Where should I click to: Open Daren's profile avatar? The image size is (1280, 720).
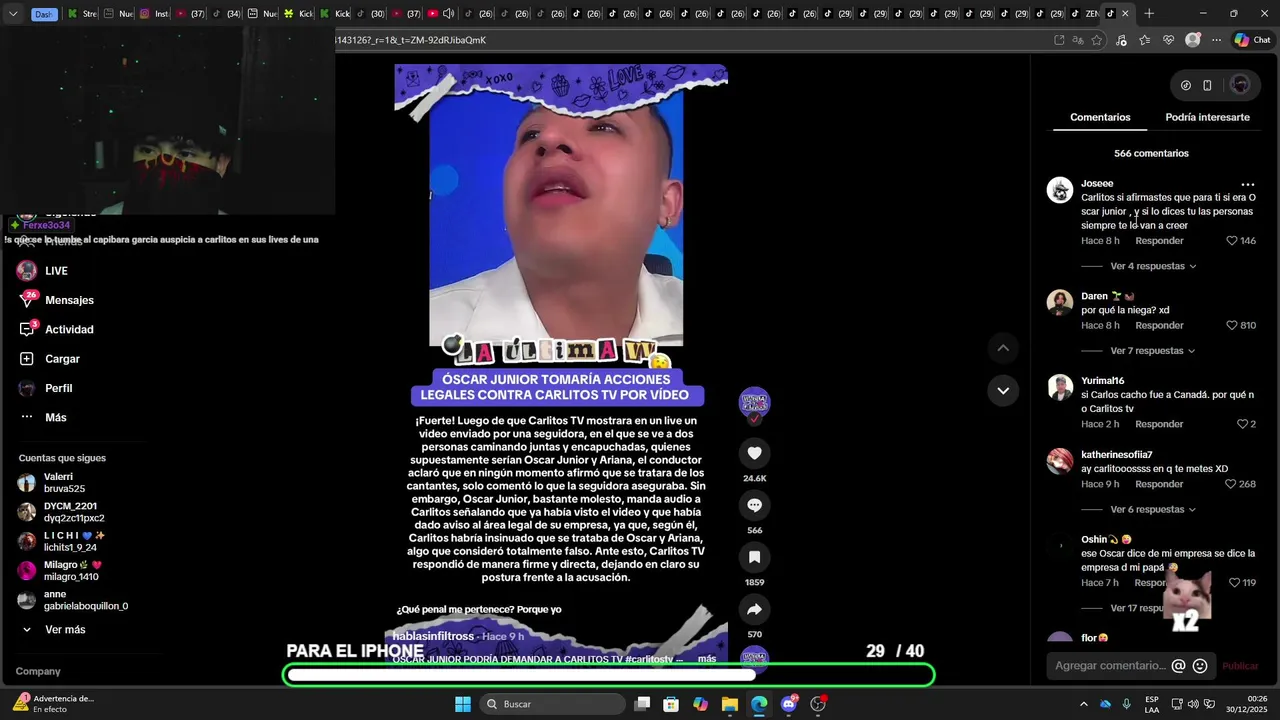pos(1060,302)
